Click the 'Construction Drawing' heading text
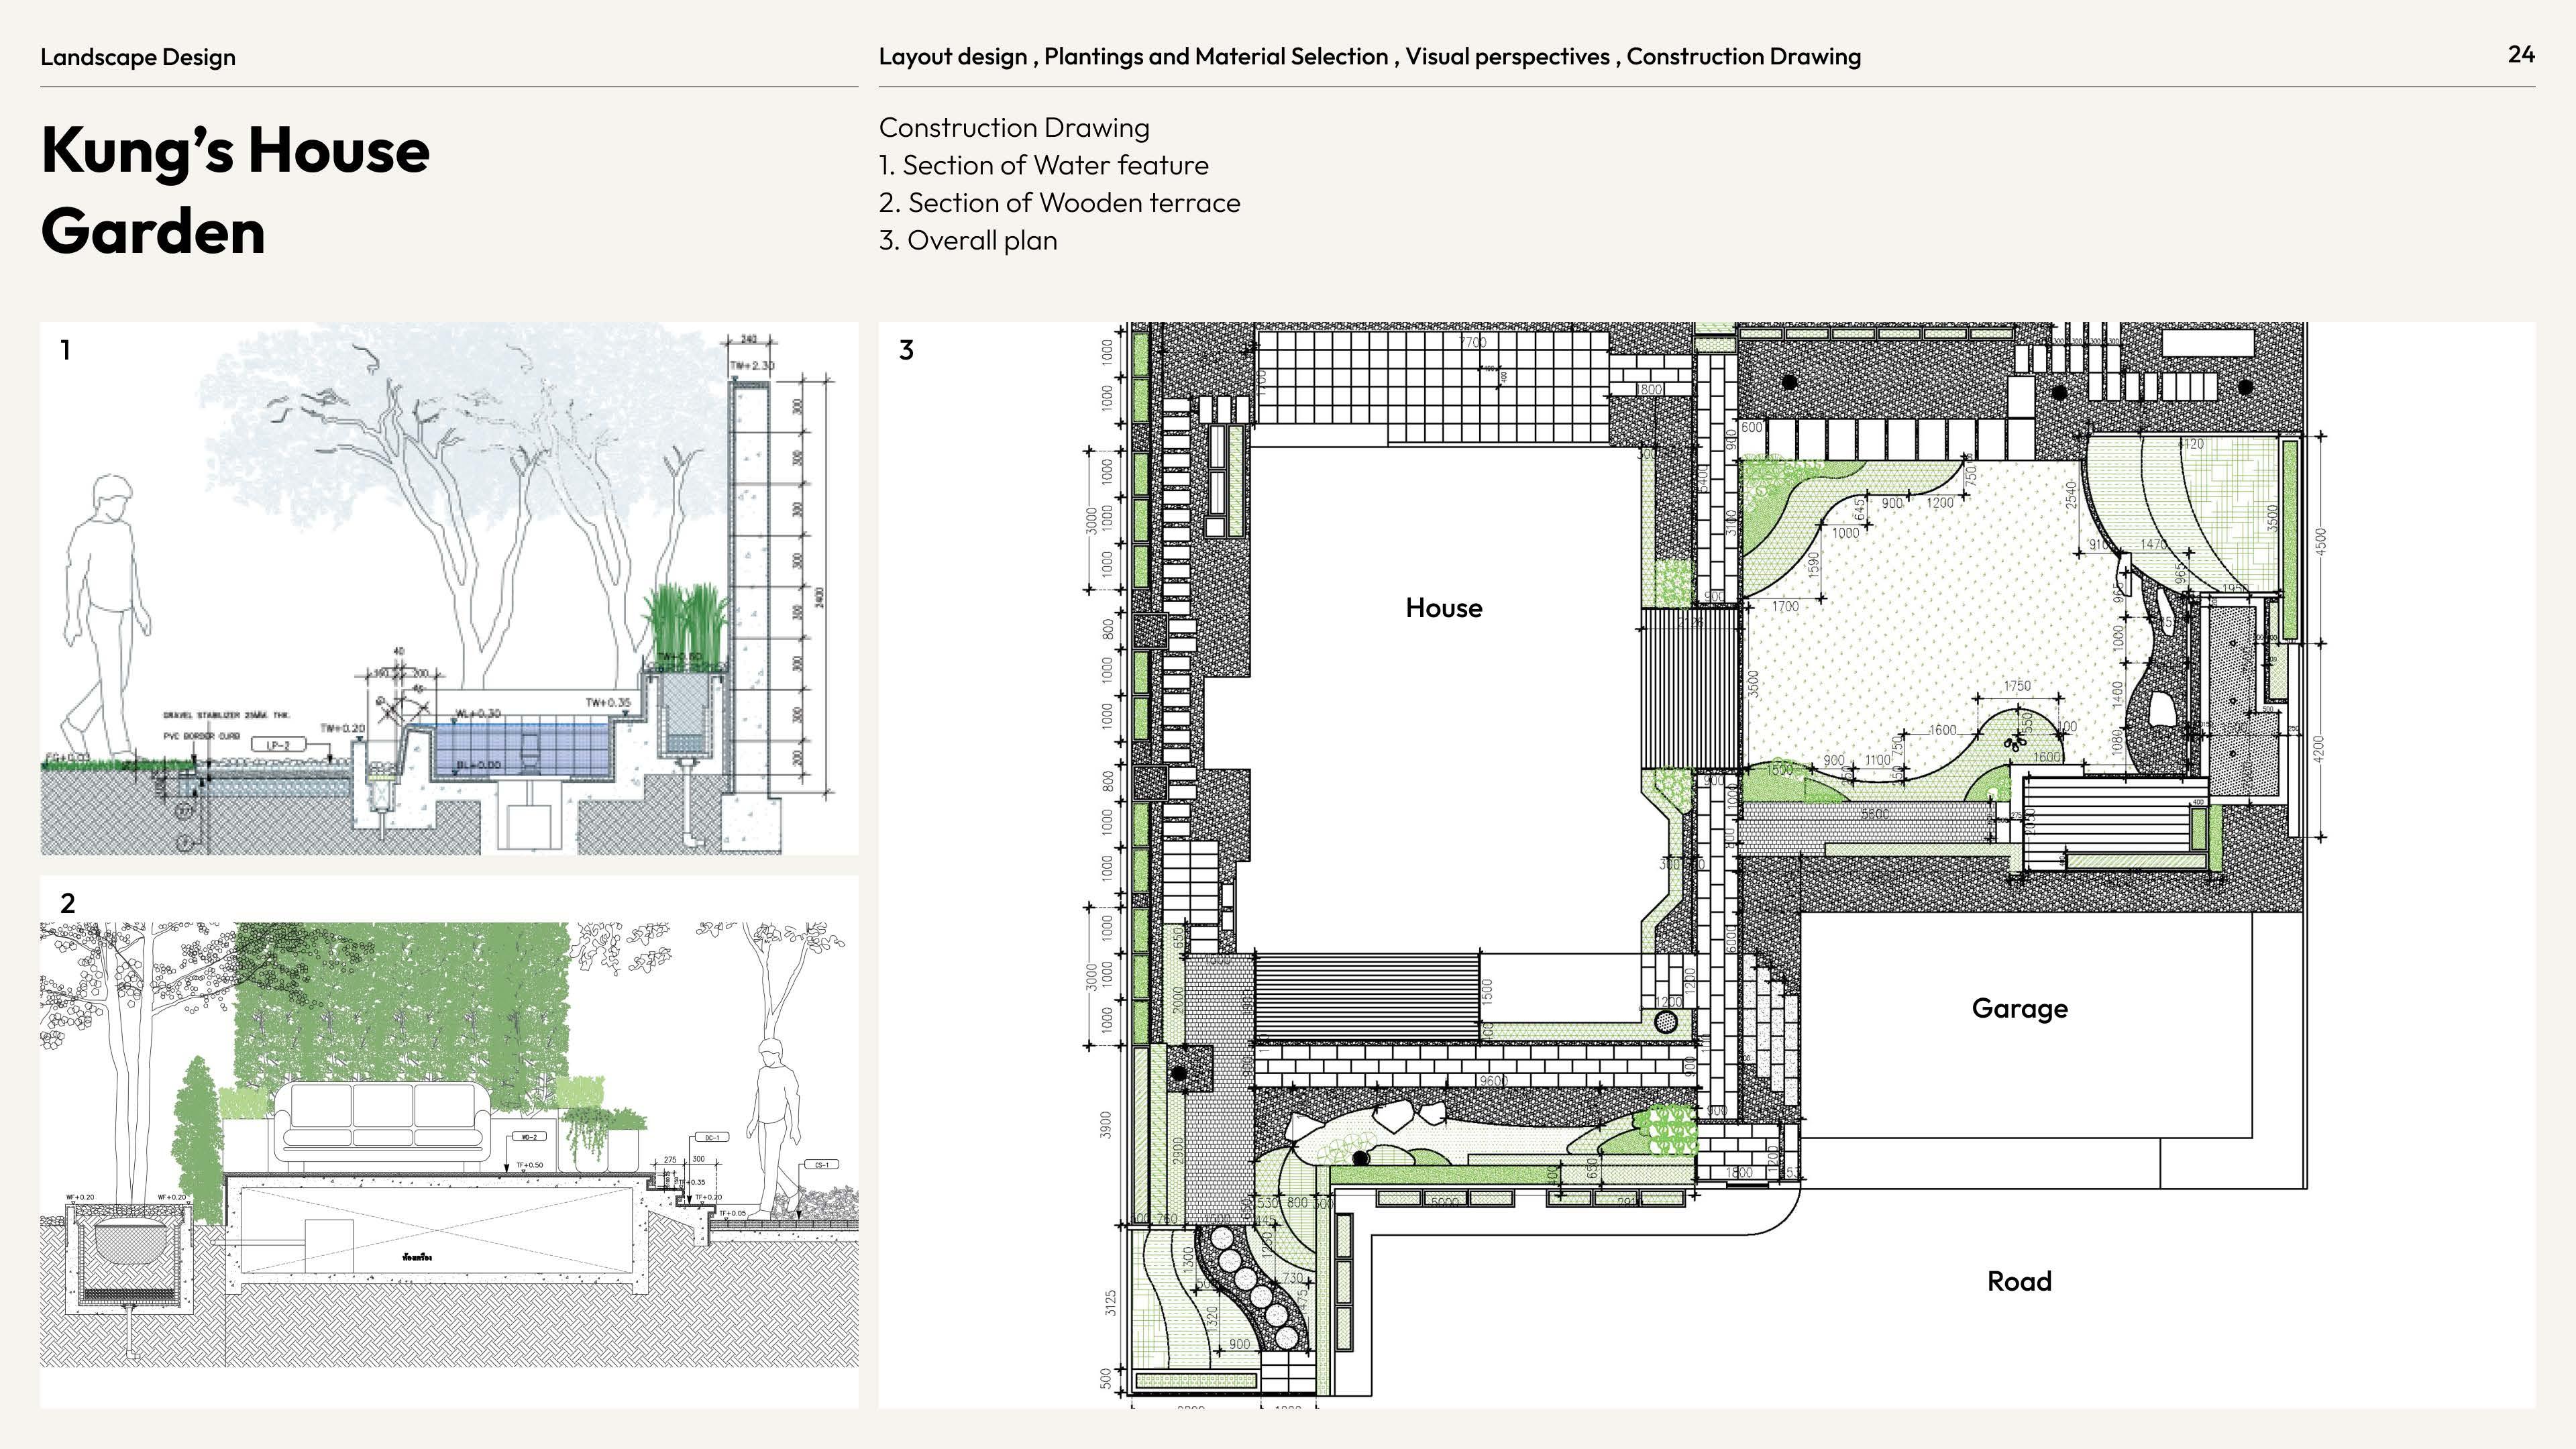 [1014, 128]
